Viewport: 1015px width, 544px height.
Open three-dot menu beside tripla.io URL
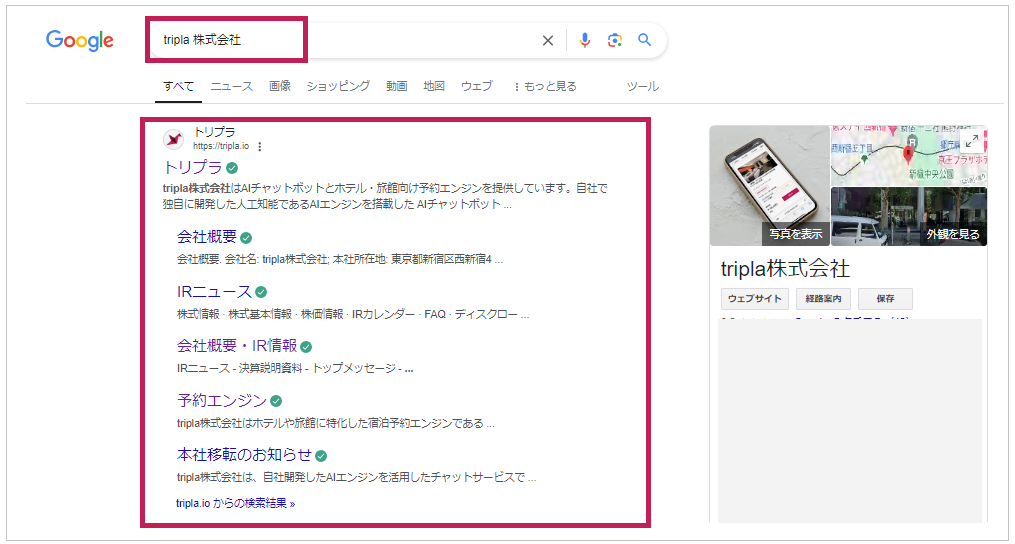[260, 147]
